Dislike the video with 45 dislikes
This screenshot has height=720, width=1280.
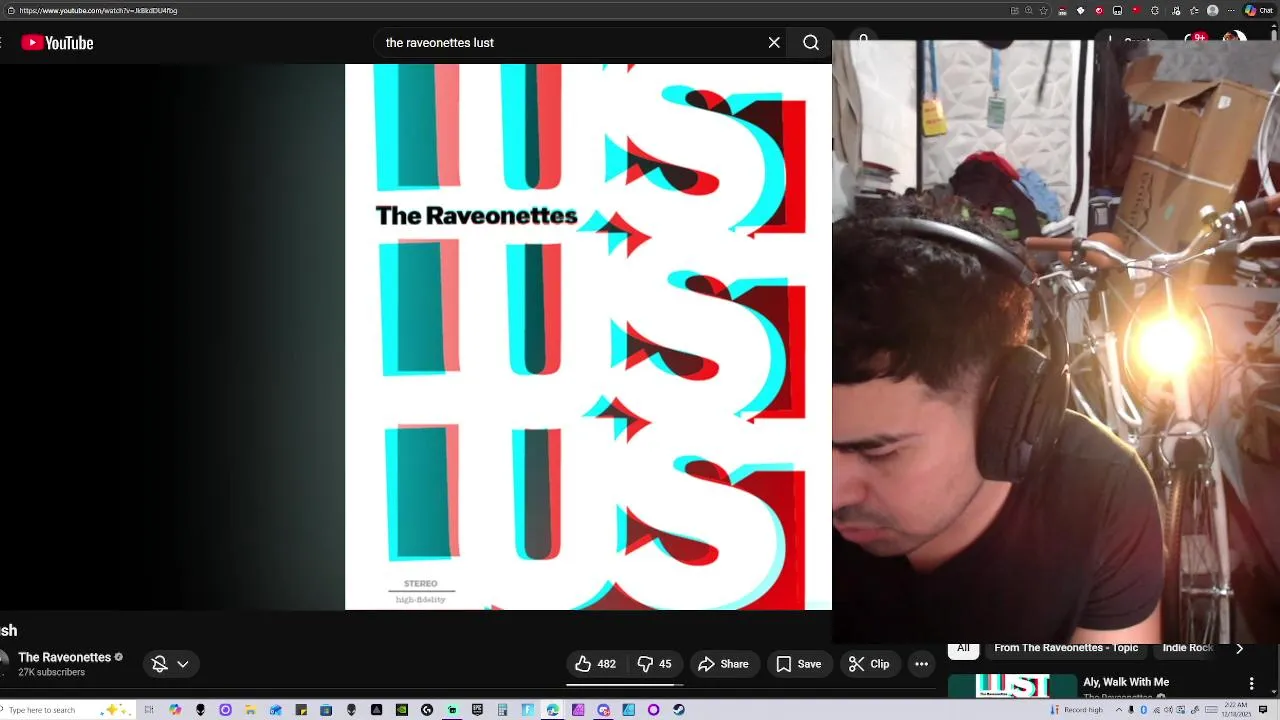pos(655,664)
